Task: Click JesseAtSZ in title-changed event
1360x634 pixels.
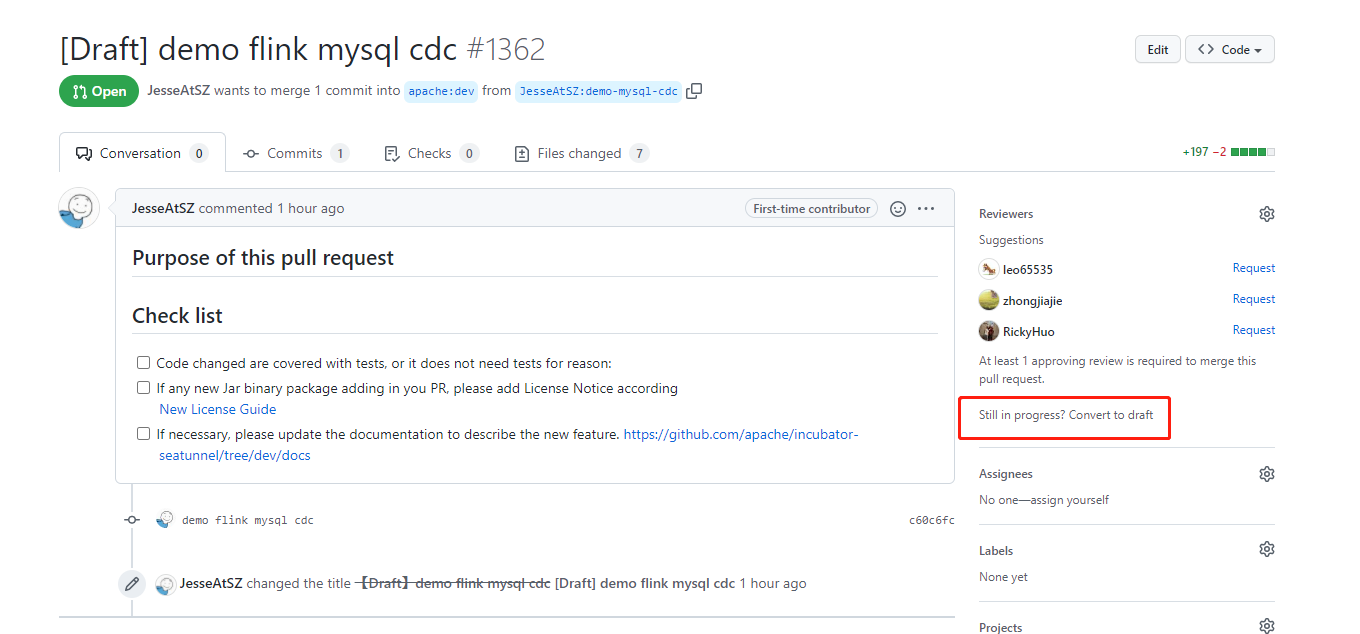Action: (211, 583)
